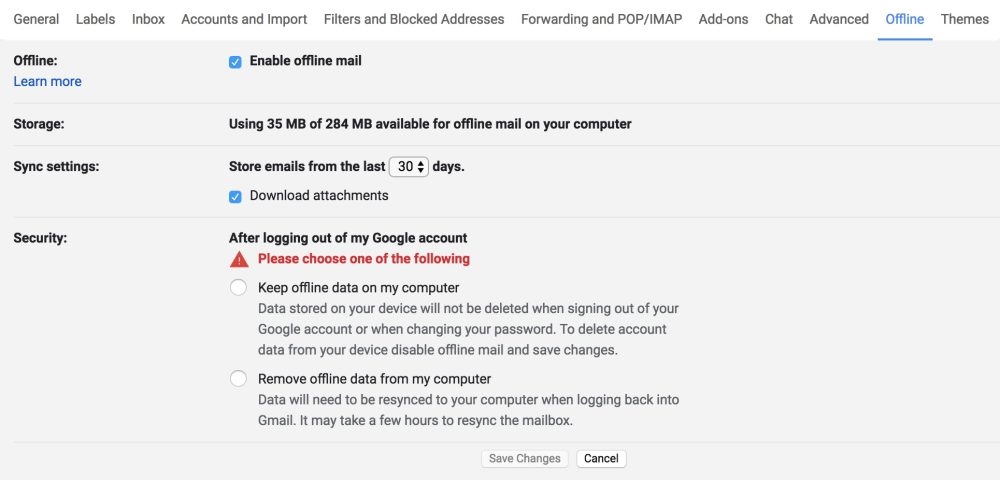Select Keep offline data on my computer
This screenshot has width=1000, height=480.
pos(238,288)
